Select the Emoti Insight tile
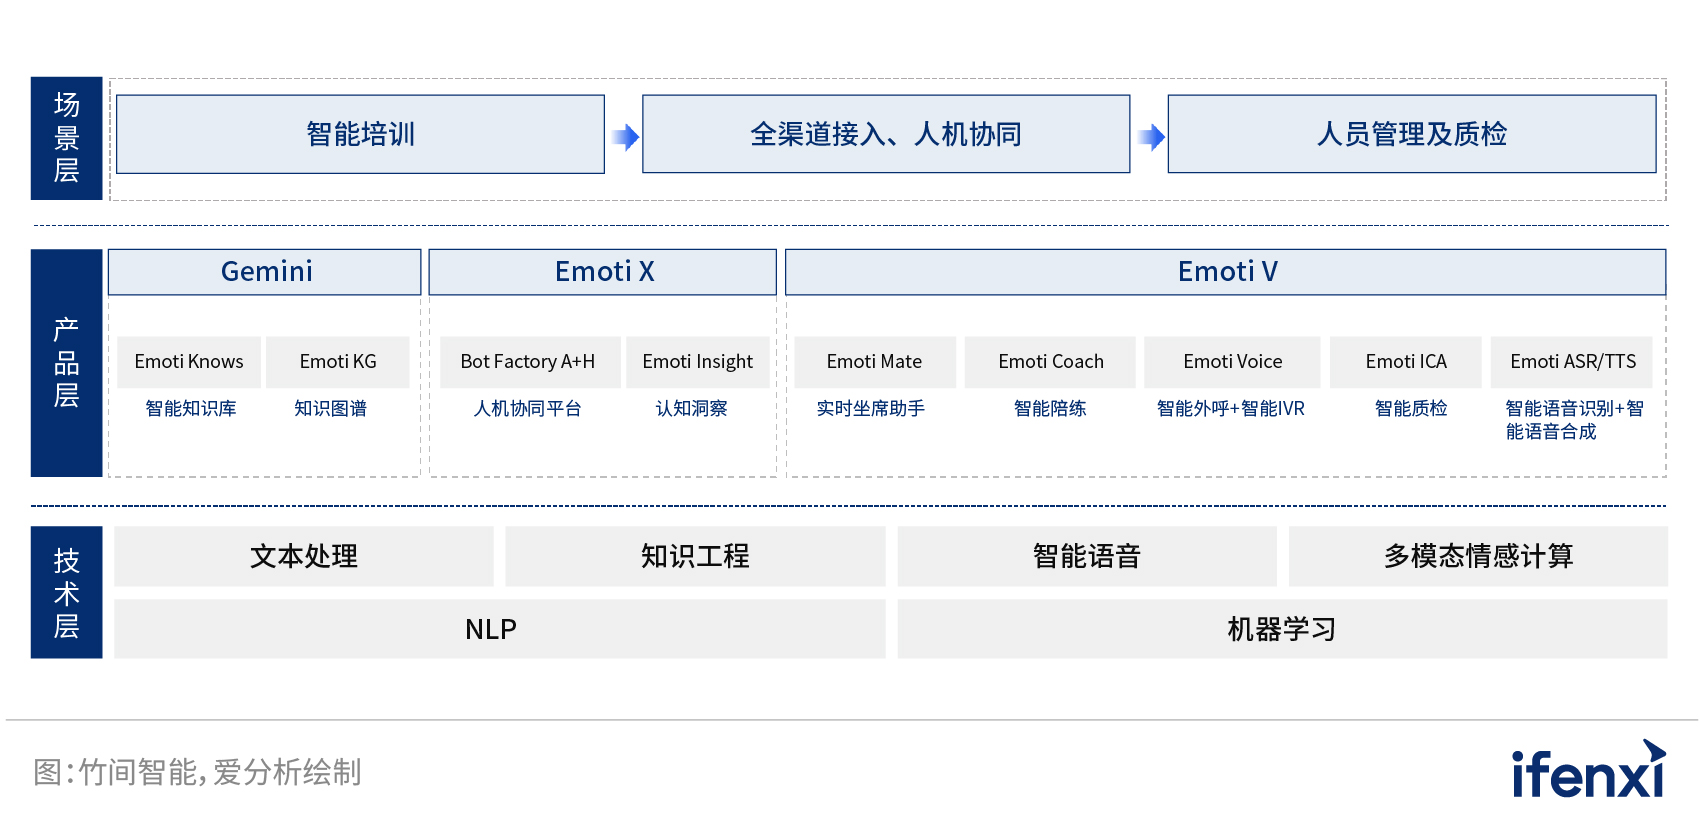This screenshot has width=1700, height=832. 697,362
